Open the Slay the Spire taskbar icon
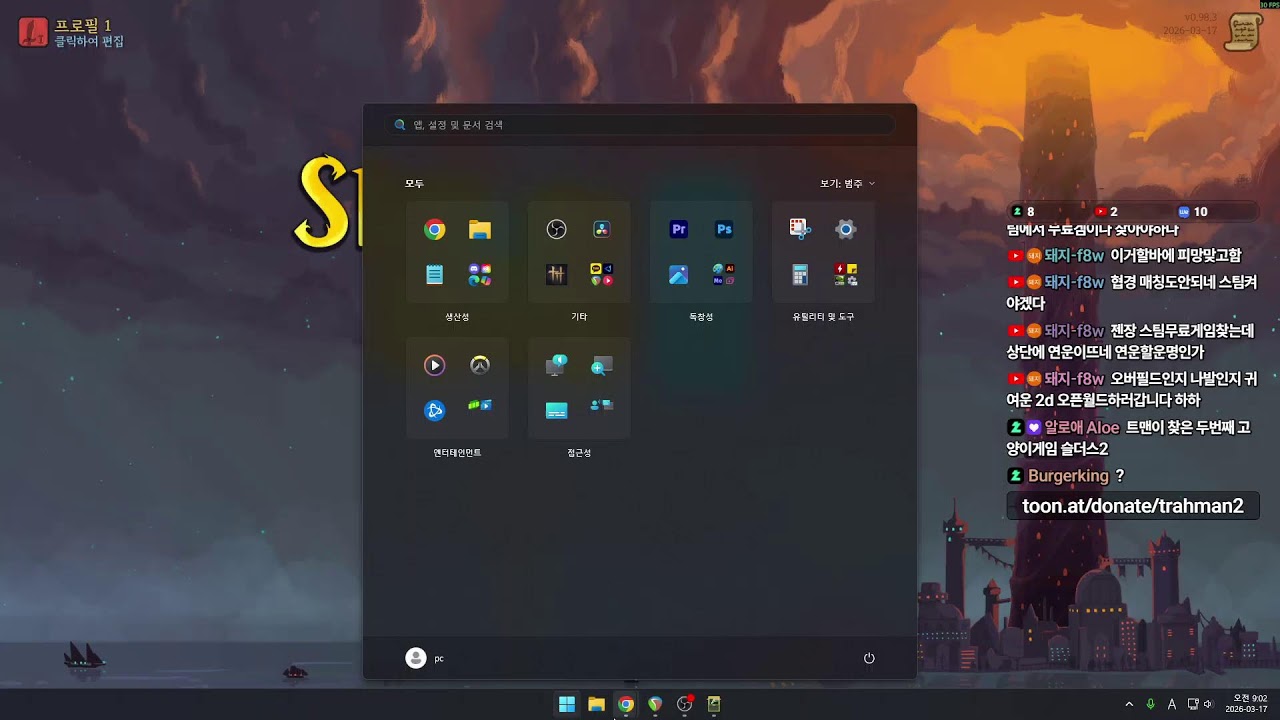This screenshot has width=1280, height=720. click(714, 704)
